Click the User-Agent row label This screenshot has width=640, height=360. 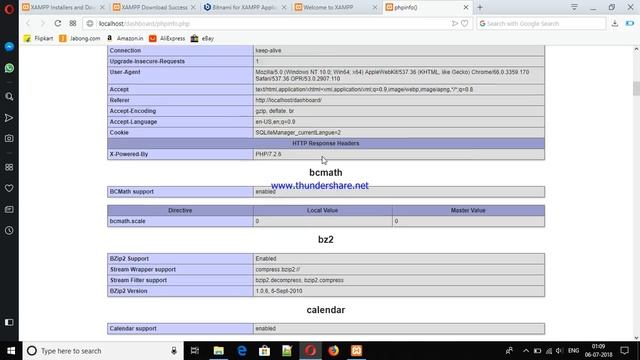(125, 72)
